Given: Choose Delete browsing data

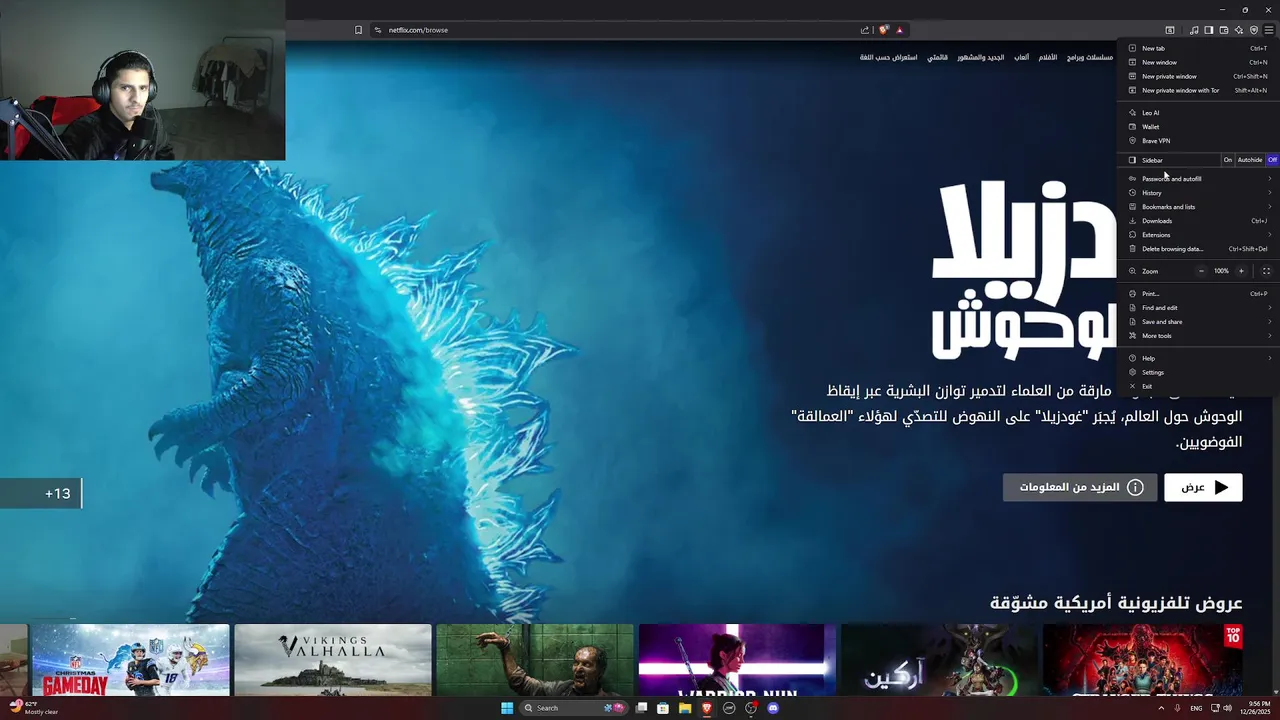Looking at the screenshot, I should point(1198,249).
